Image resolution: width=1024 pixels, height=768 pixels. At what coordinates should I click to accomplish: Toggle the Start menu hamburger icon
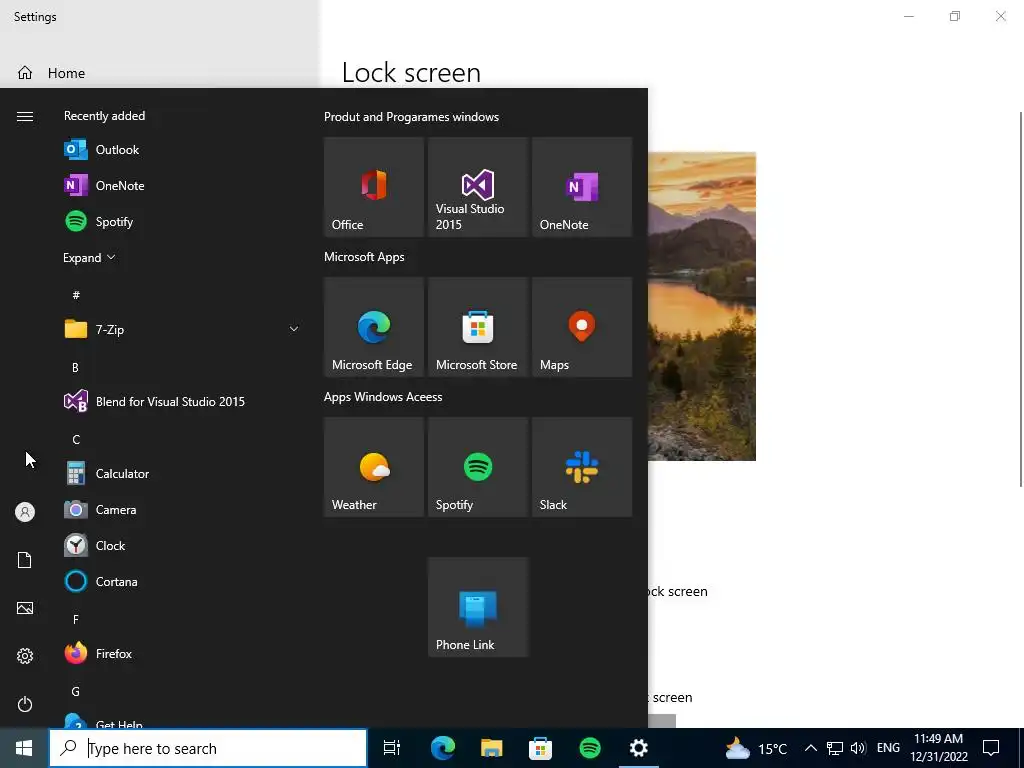pyautogui.click(x=25, y=116)
